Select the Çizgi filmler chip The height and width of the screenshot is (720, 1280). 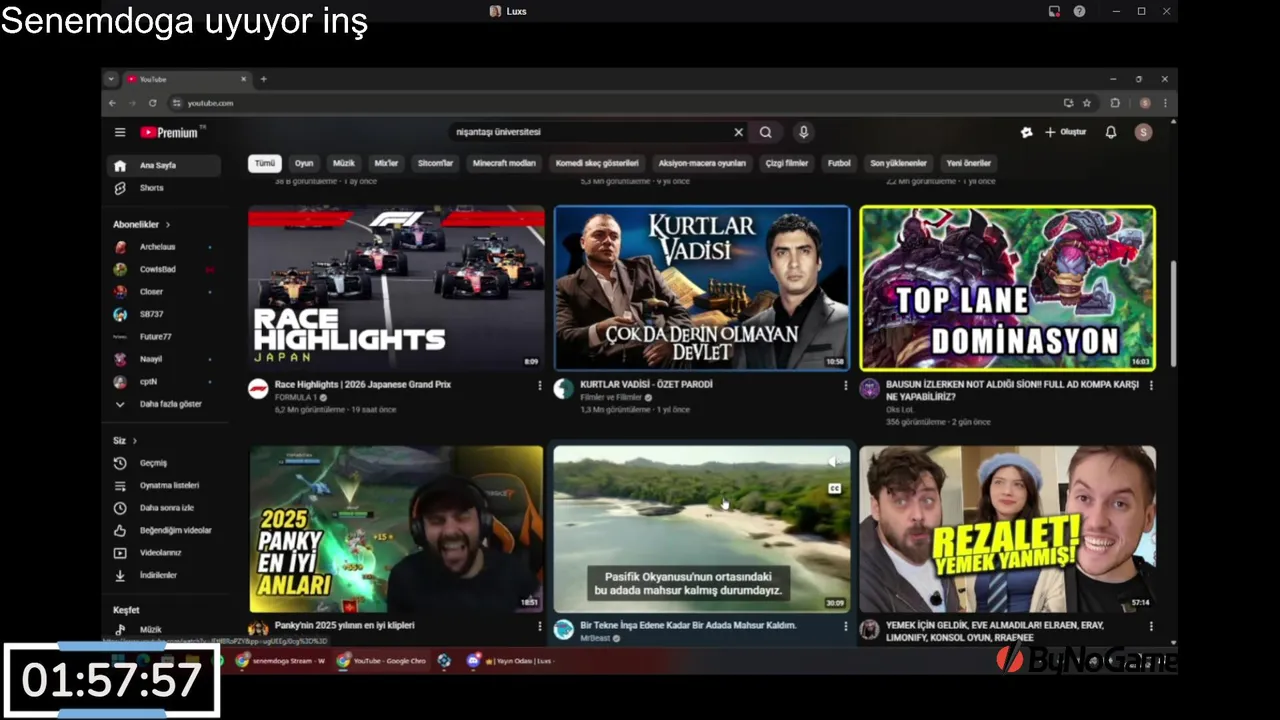(787, 163)
